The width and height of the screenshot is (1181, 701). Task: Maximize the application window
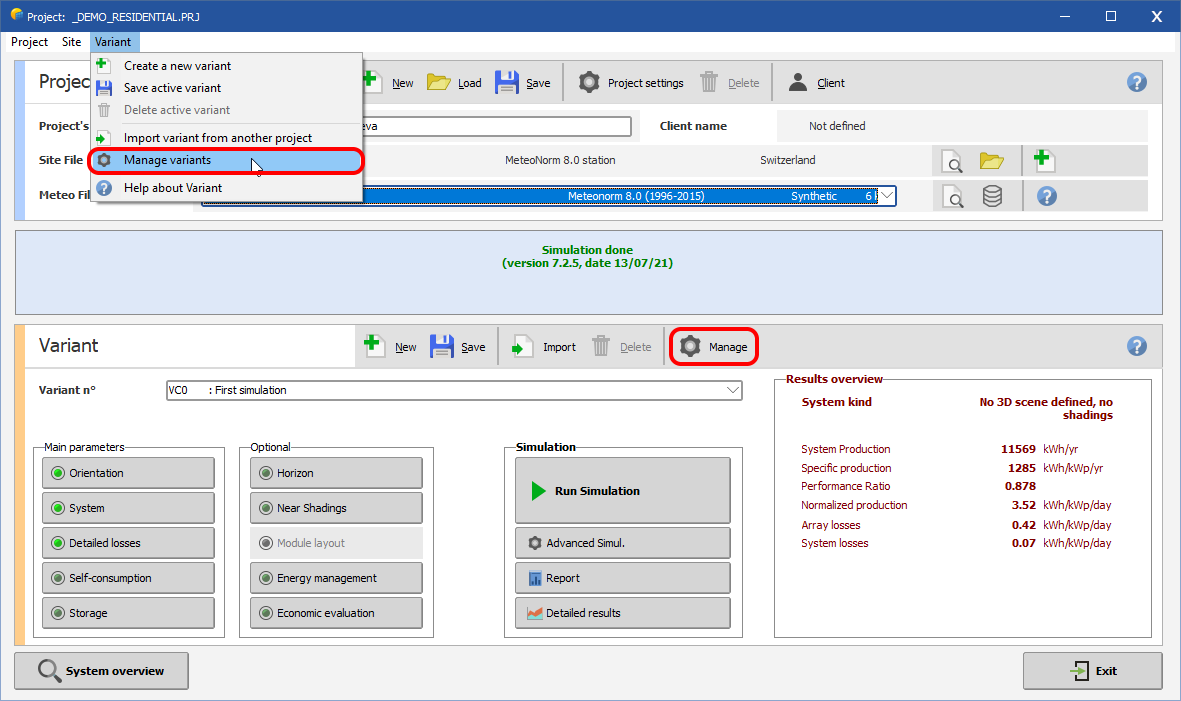coord(1111,16)
